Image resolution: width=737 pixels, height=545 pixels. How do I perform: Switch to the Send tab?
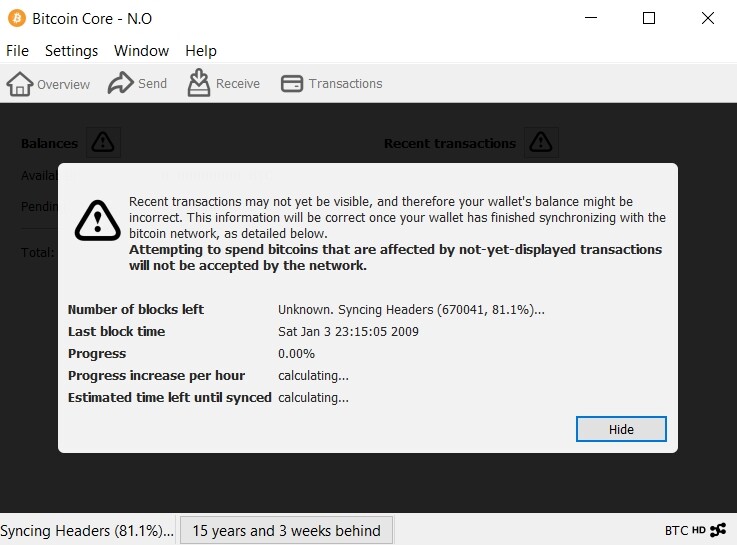pyautogui.click(x=137, y=83)
